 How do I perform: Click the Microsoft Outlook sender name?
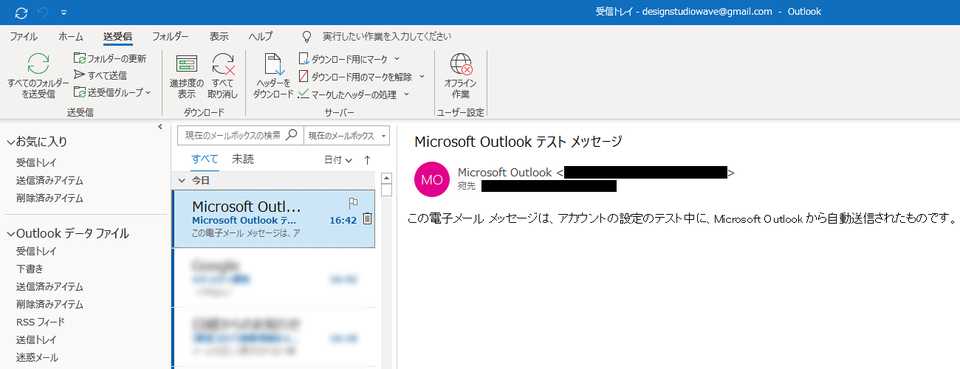click(x=504, y=173)
